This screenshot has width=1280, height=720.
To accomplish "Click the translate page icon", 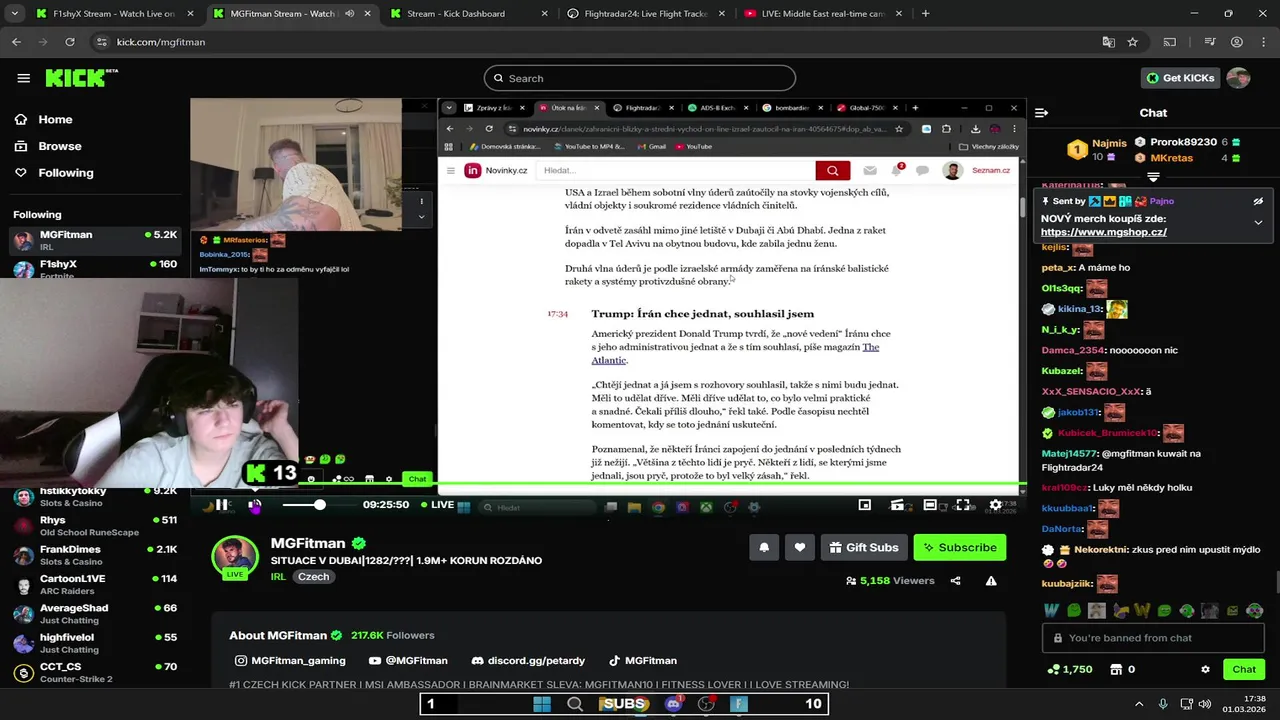I will pyautogui.click(x=1108, y=42).
